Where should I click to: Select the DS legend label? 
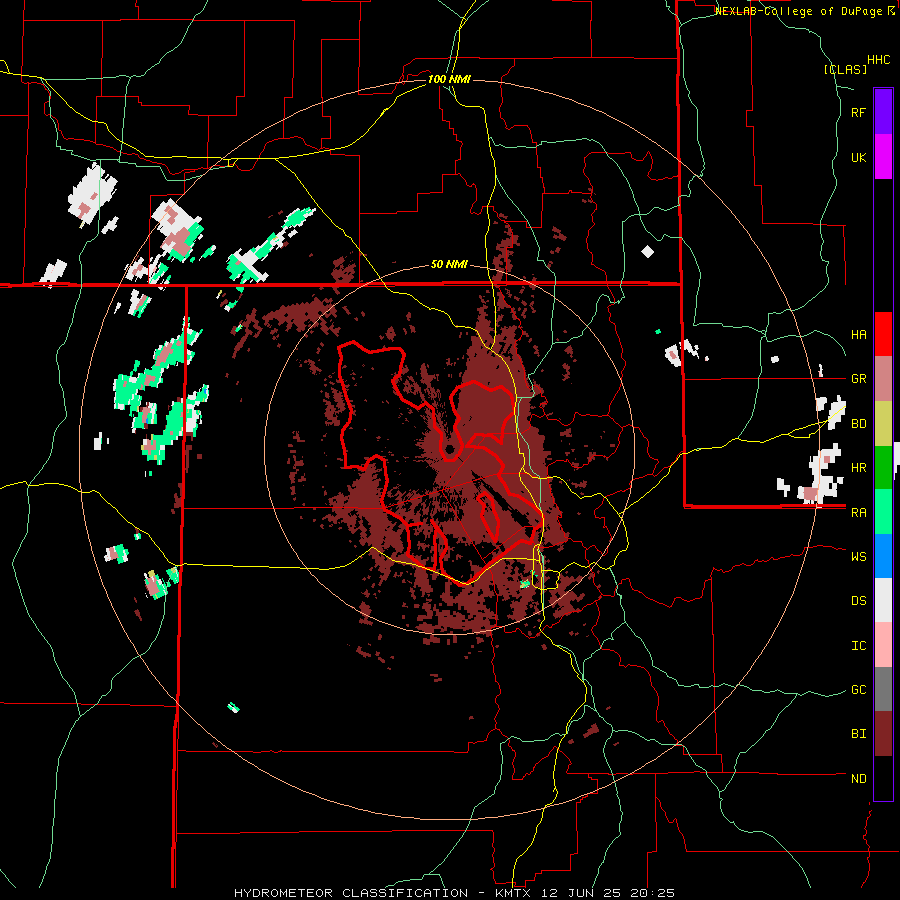point(858,601)
